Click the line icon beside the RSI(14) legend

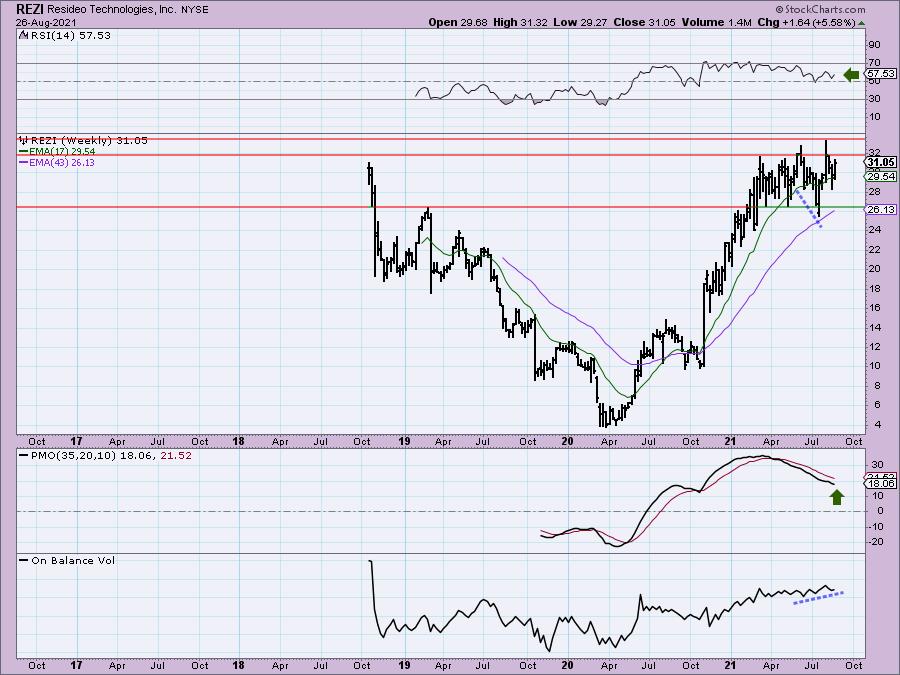(23, 35)
